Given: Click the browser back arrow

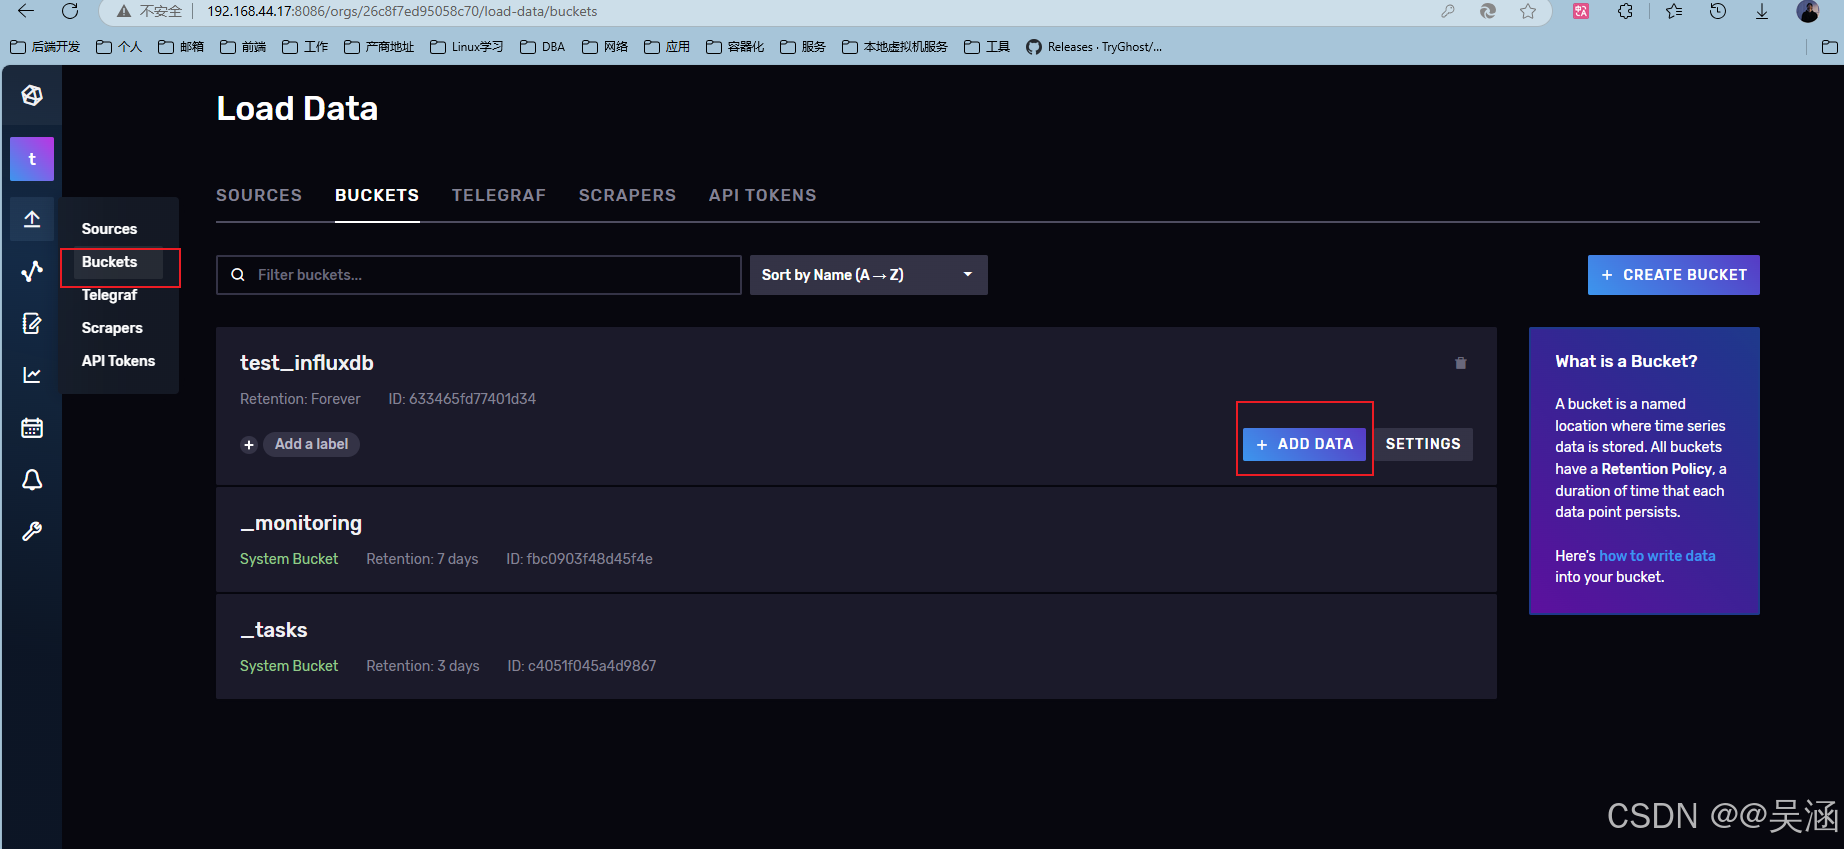Looking at the screenshot, I should click(x=26, y=11).
